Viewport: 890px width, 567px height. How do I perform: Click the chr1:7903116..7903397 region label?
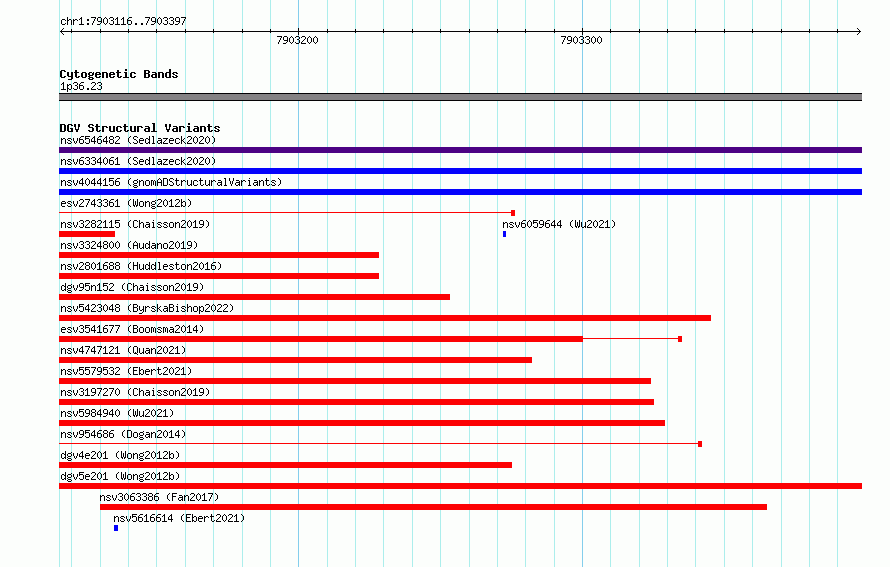pyautogui.click(x=123, y=21)
